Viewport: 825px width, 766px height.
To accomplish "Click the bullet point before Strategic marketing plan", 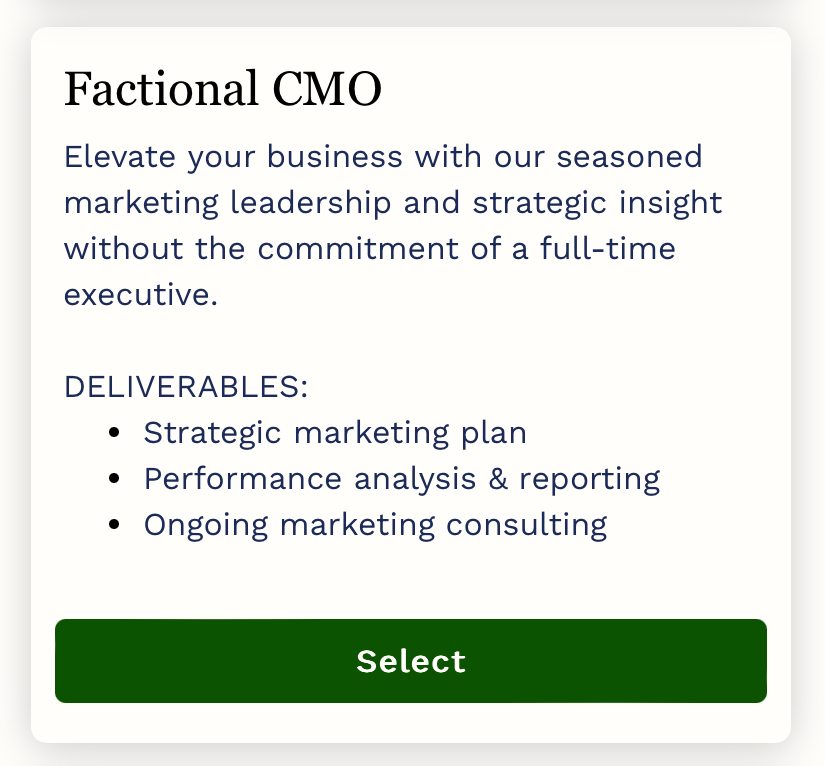I will click(115, 432).
